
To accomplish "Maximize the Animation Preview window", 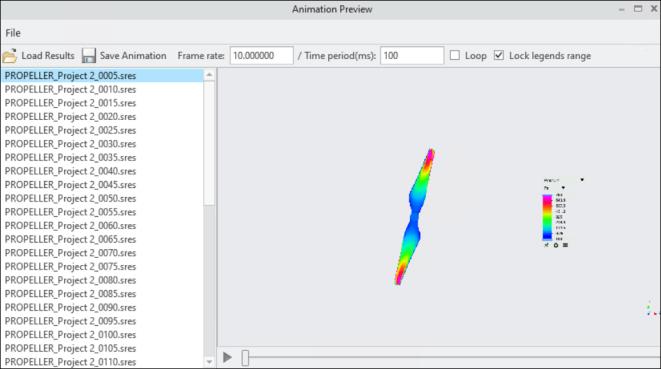I will 638,9.
